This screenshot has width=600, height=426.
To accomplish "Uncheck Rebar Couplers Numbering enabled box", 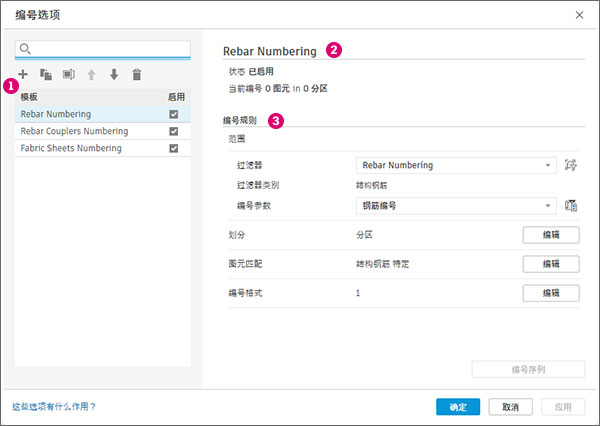I will (174, 132).
